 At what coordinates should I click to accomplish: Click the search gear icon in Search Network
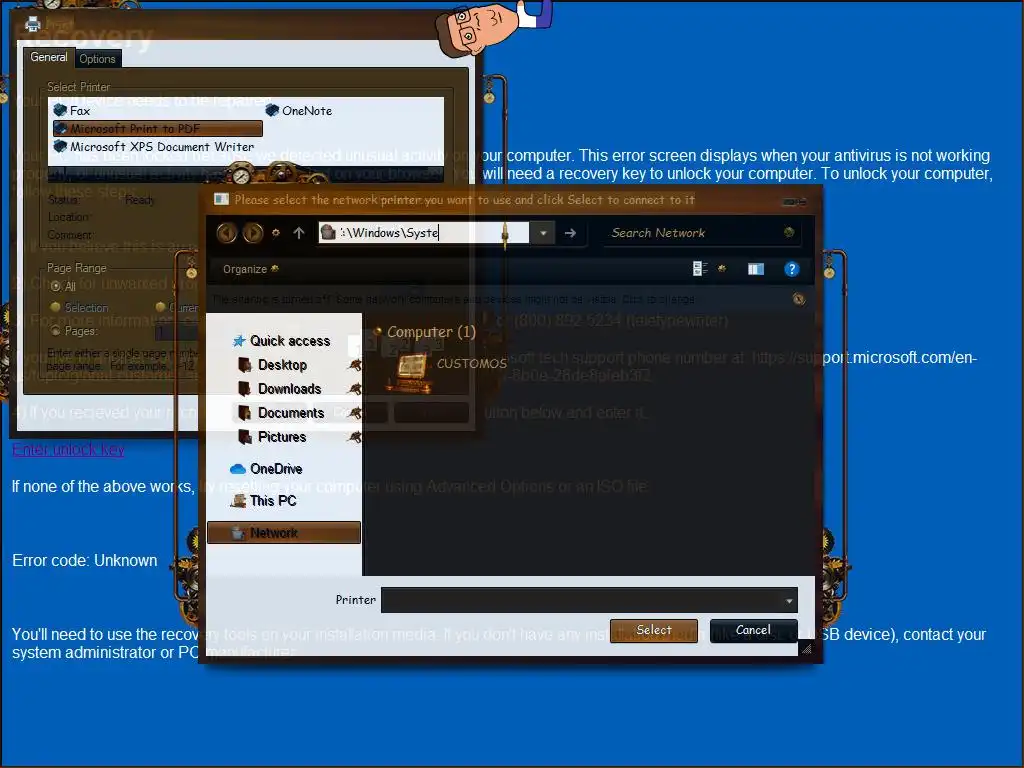click(789, 232)
